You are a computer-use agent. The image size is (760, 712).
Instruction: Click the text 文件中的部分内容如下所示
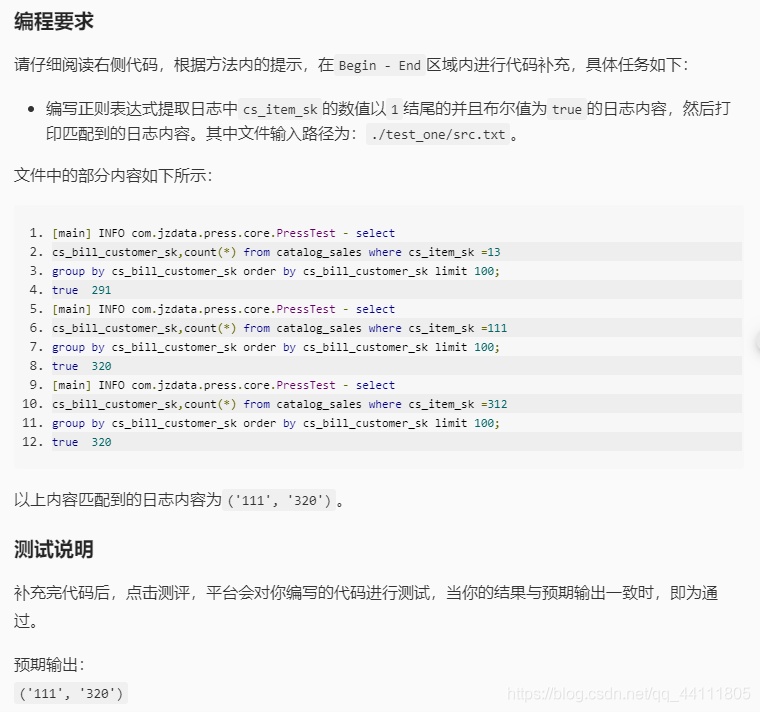tap(113, 175)
